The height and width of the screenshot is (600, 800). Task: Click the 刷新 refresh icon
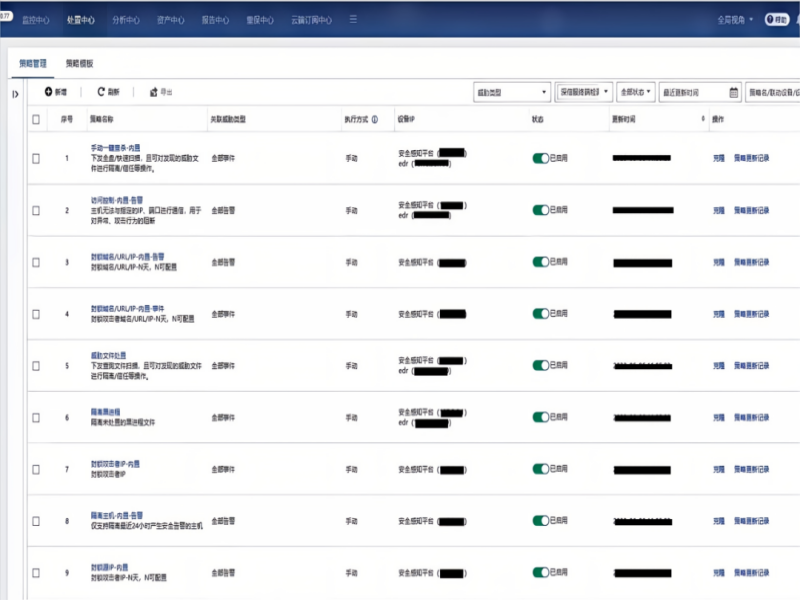tap(101, 92)
